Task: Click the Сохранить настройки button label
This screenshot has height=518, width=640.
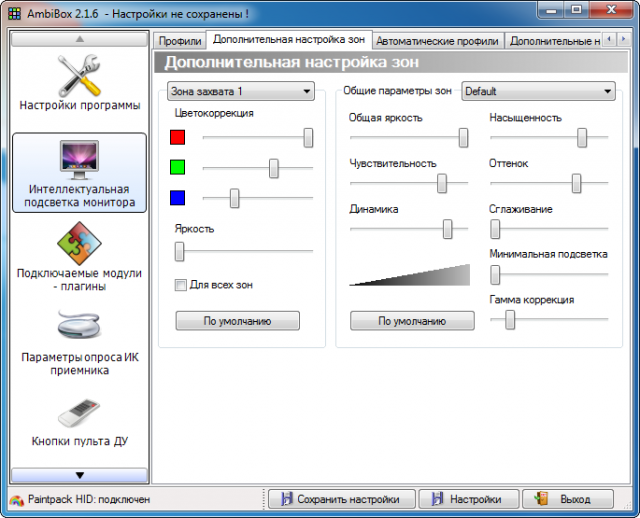Action: [x=348, y=499]
